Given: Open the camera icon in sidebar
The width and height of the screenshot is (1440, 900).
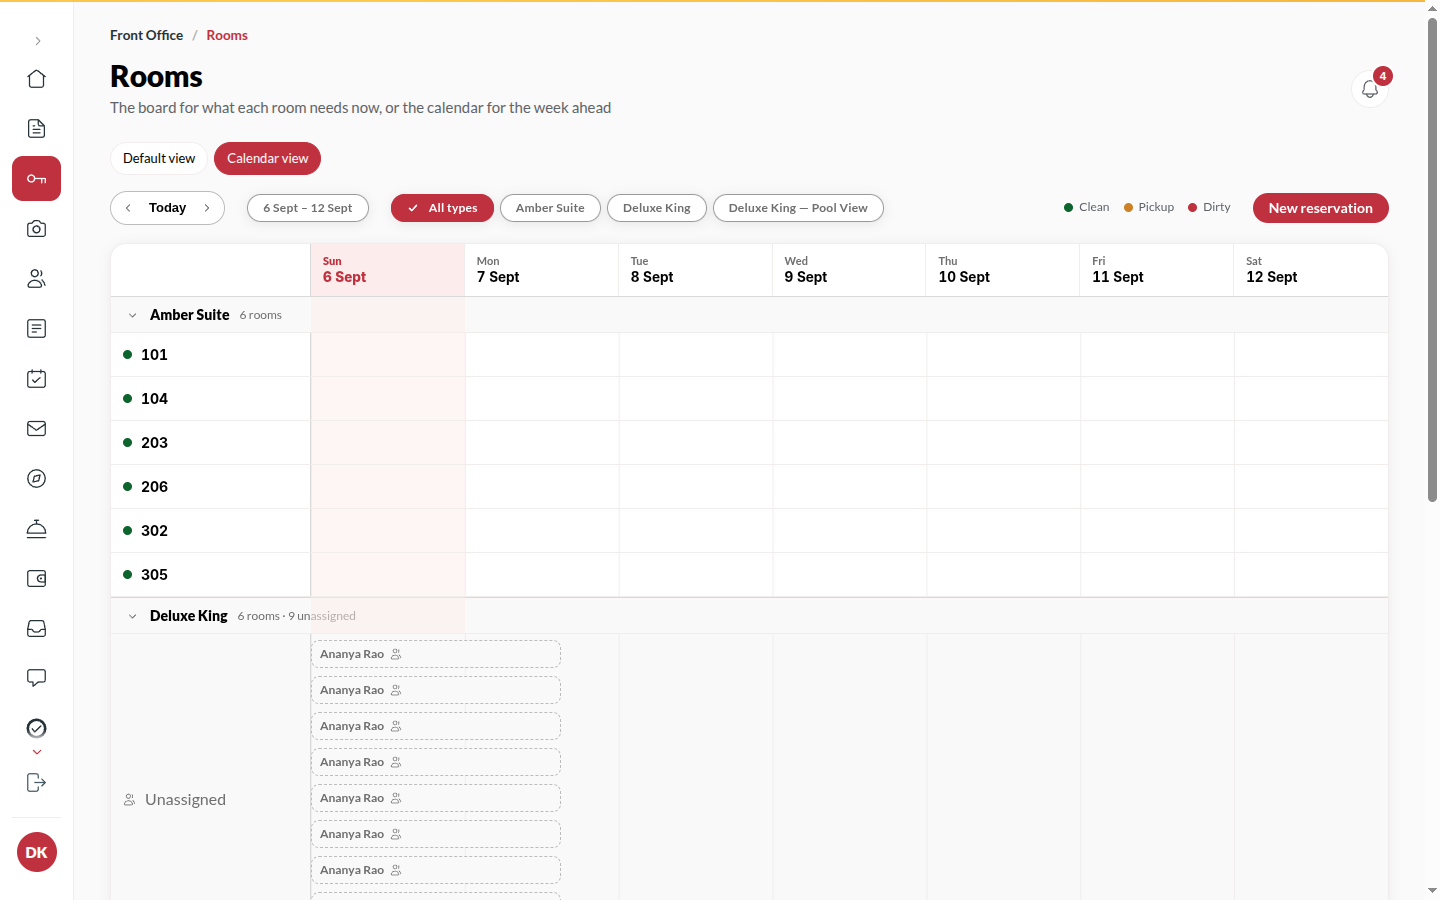Looking at the screenshot, I should pos(36,229).
